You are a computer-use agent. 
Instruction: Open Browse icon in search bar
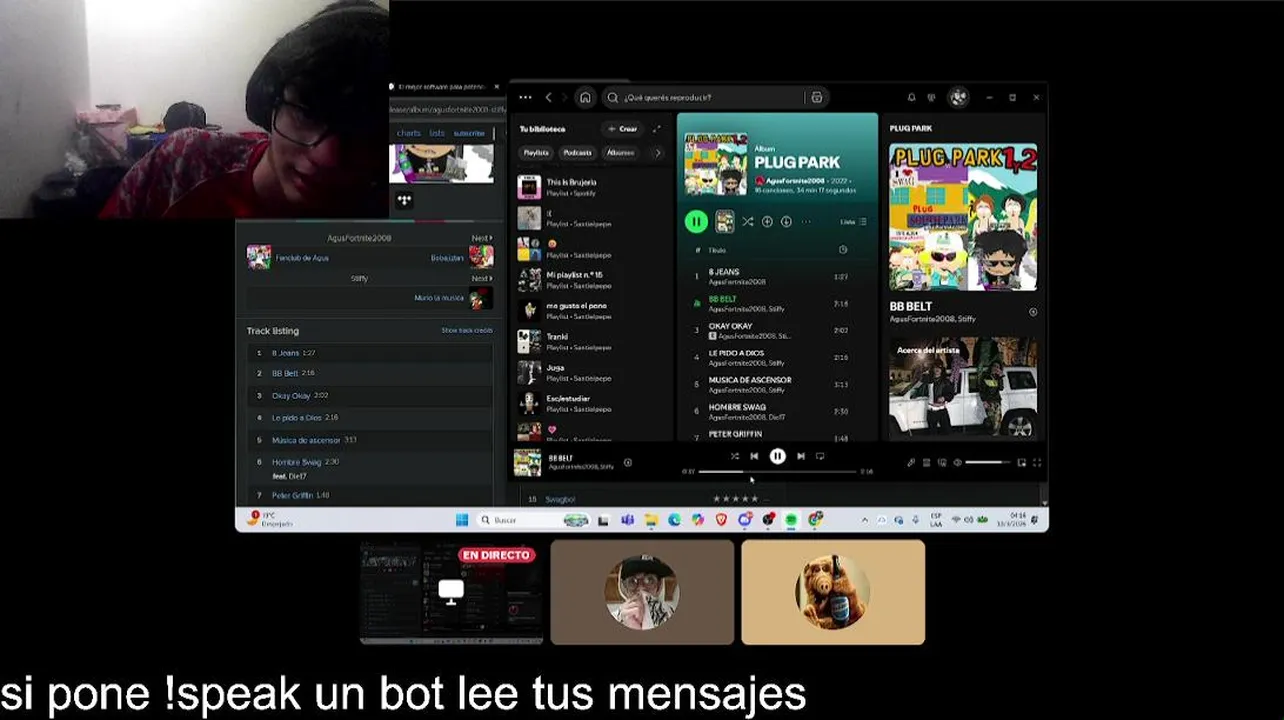coord(817,97)
